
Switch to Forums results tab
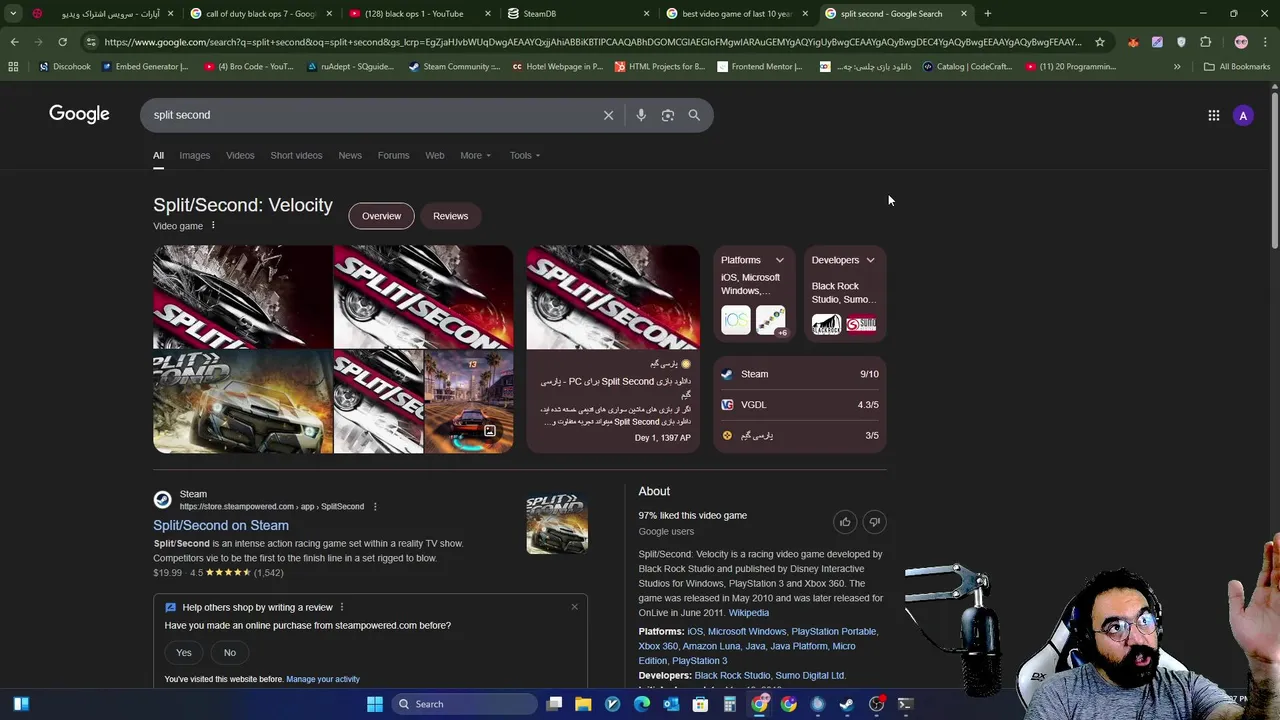click(393, 155)
